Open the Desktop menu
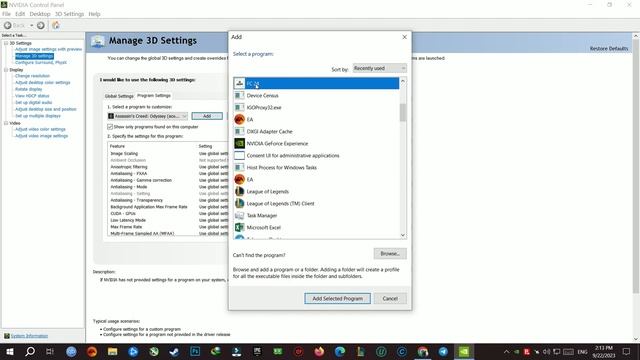640x360 pixels. pos(40,14)
